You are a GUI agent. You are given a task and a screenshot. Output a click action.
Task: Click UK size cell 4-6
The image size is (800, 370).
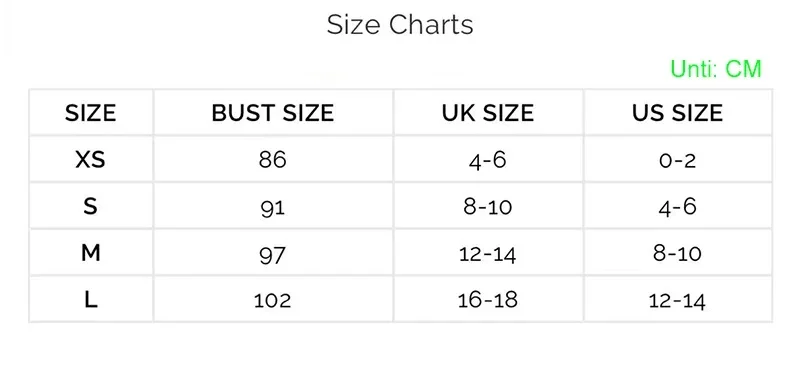pyautogui.click(x=488, y=161)
